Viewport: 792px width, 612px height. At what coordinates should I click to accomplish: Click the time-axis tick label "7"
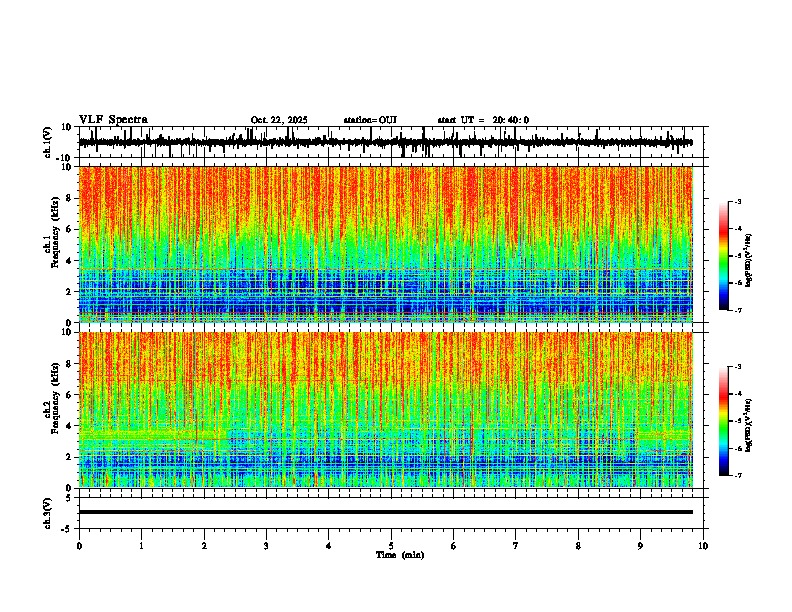pyautogui.click(x=516, y=546)
